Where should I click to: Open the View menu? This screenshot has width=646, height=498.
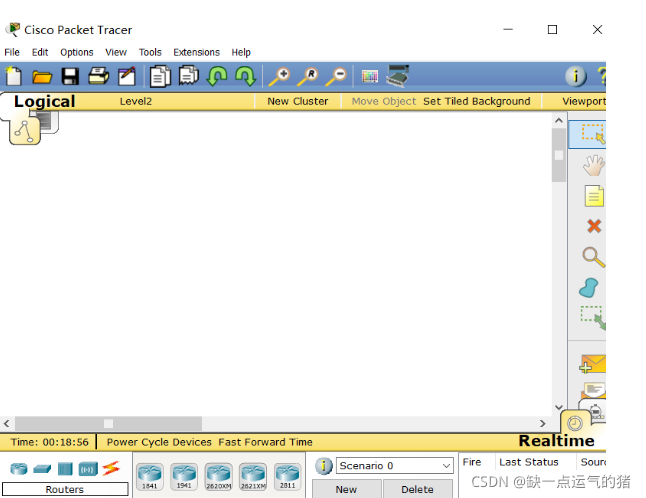pos(116,52)
